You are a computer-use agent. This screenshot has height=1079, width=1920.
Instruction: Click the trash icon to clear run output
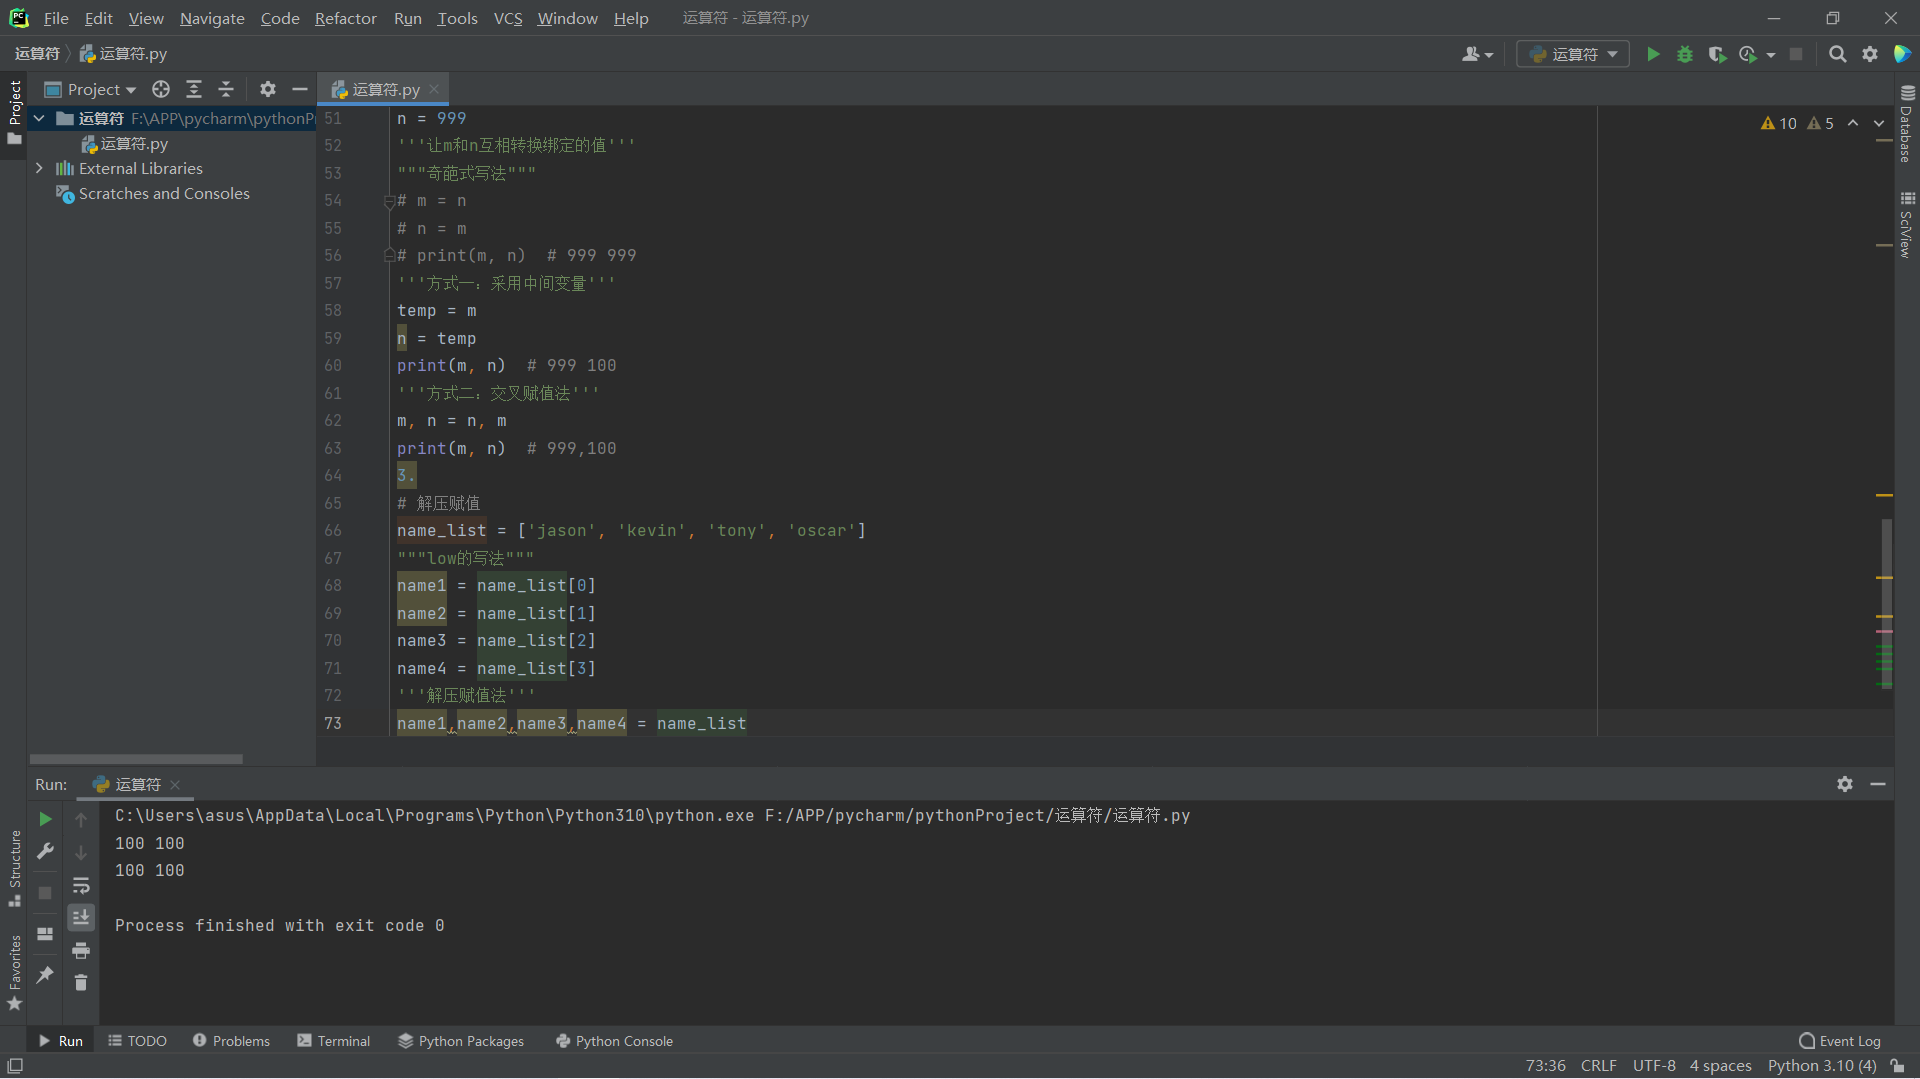point(81,983)
